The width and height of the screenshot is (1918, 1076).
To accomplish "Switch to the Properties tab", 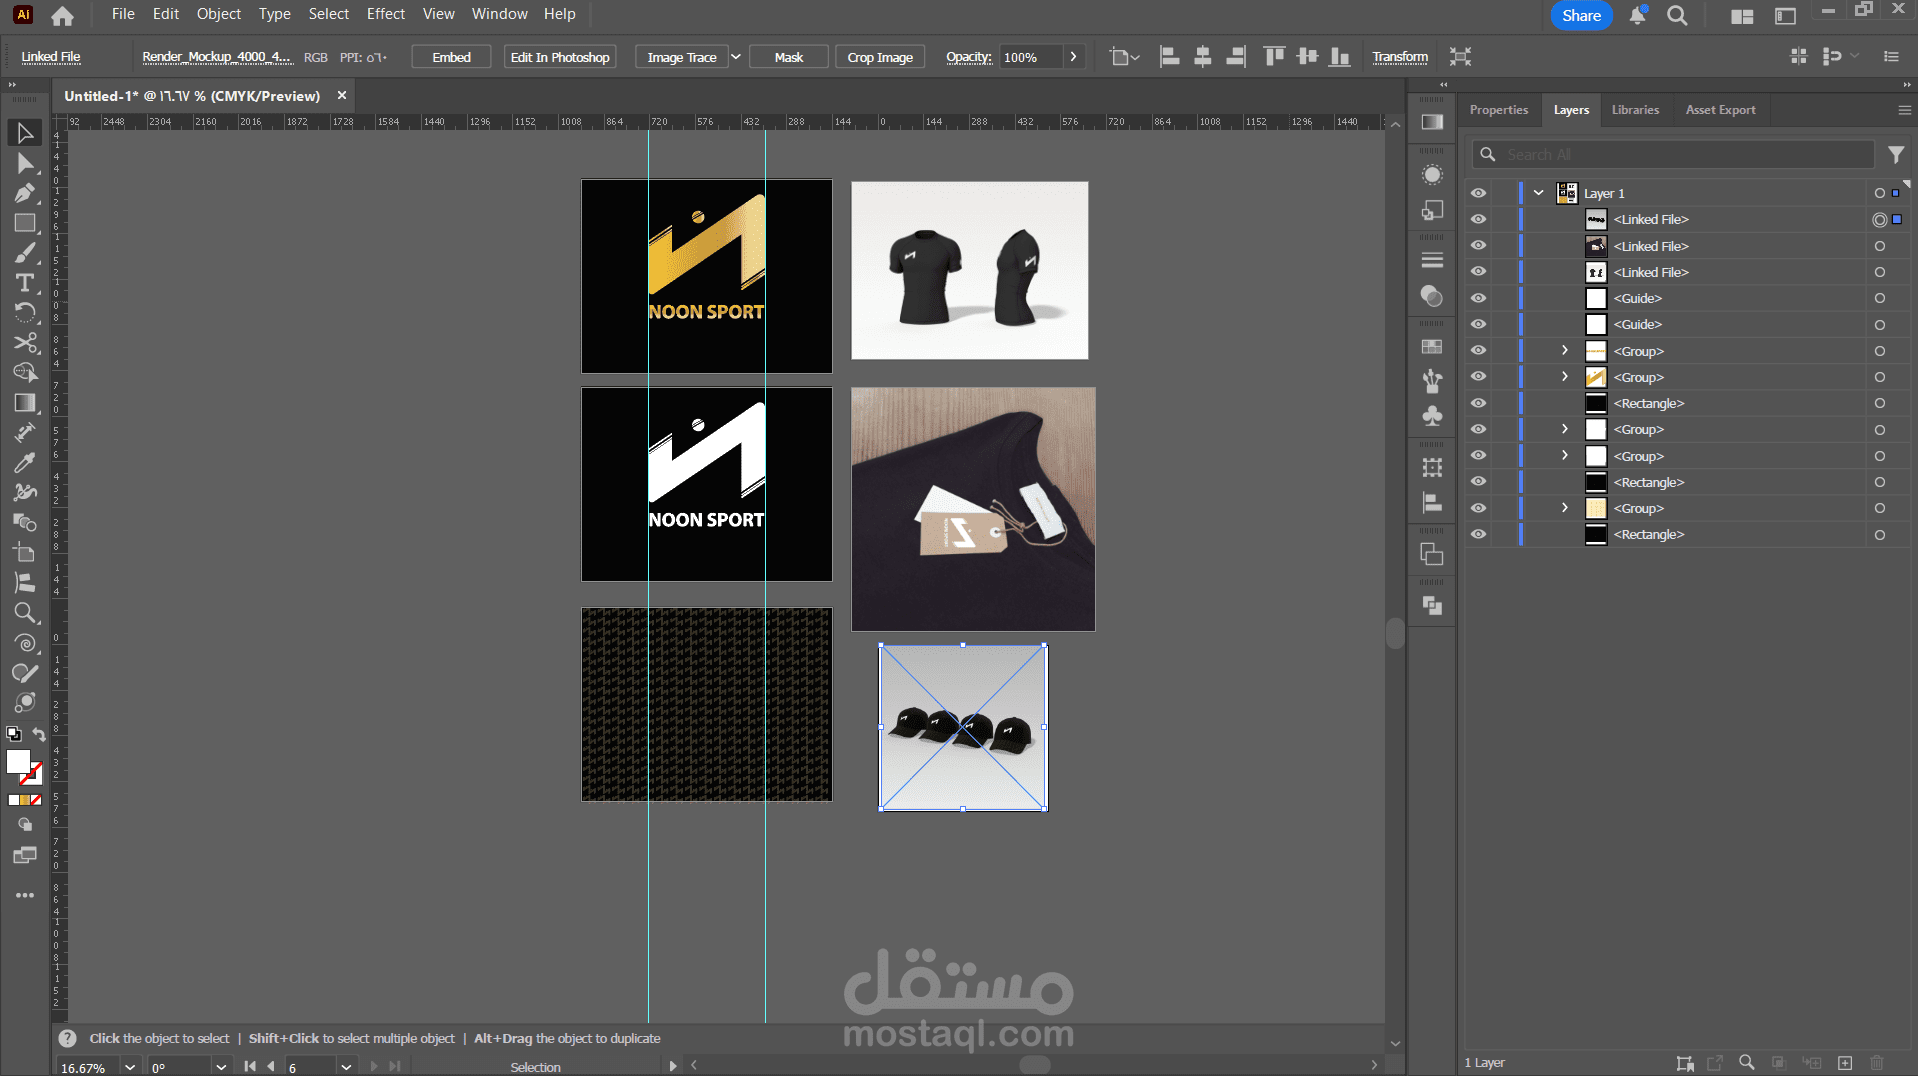I will [x=1499, y=110].
